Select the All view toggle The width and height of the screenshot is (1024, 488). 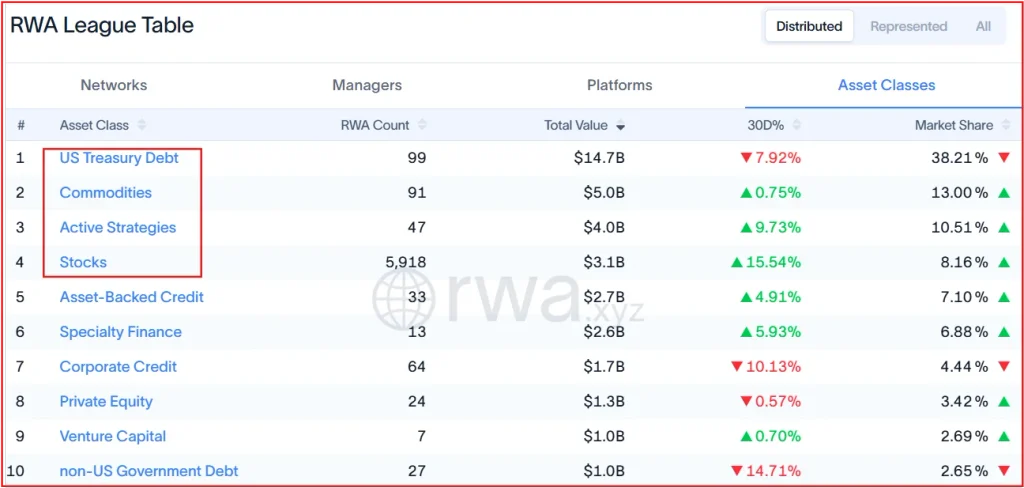point(984,27)
